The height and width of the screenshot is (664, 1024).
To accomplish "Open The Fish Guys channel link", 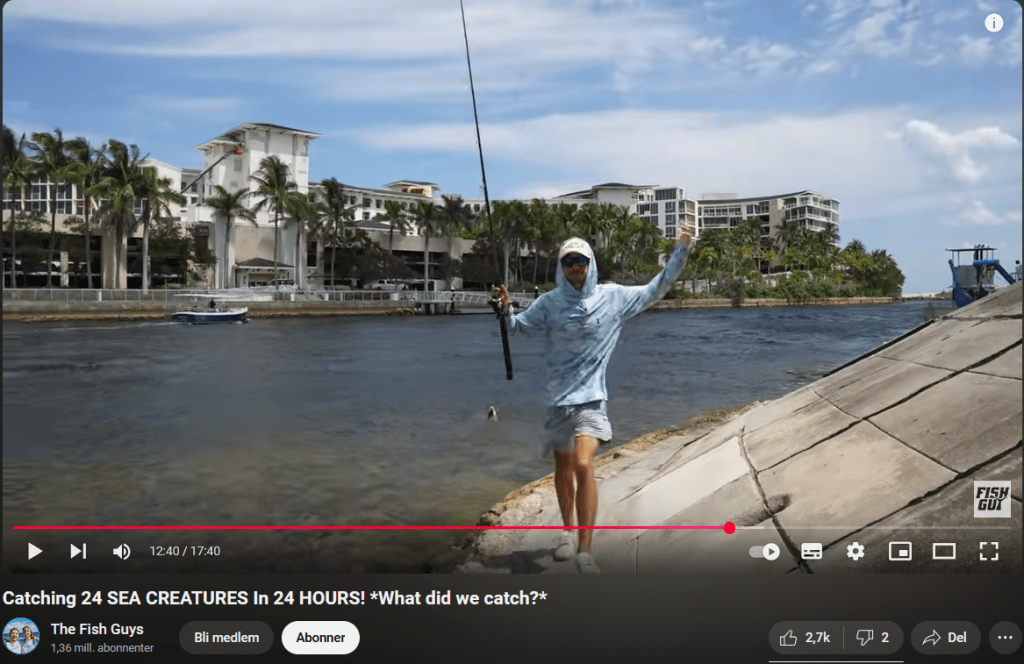I will point(97,629).
